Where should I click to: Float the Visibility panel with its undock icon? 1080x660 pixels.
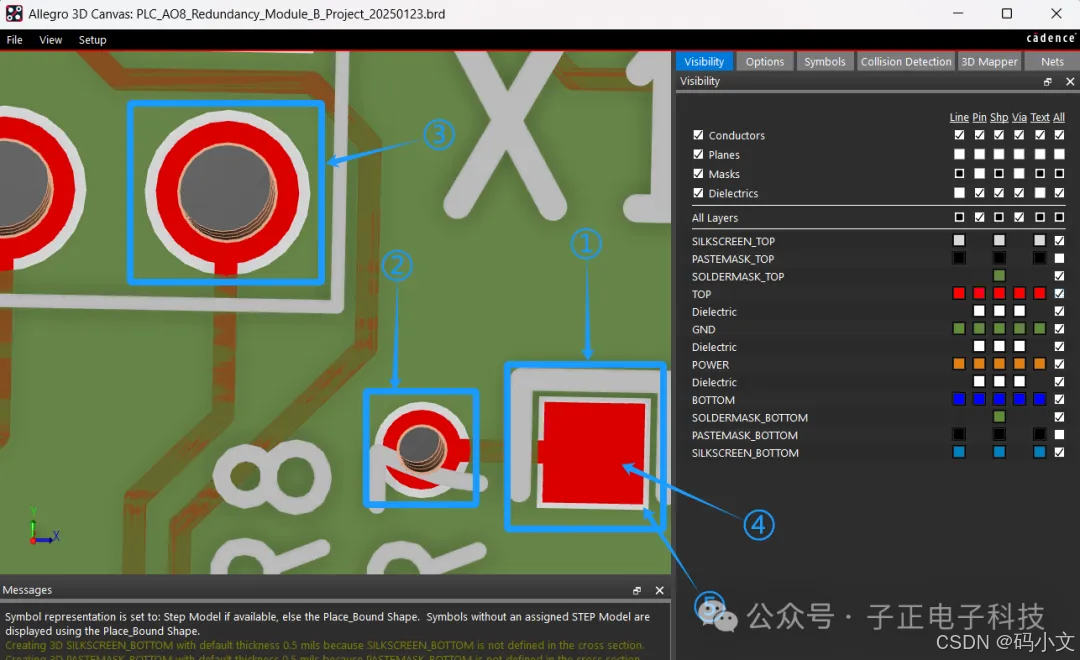pos(1048,81)
